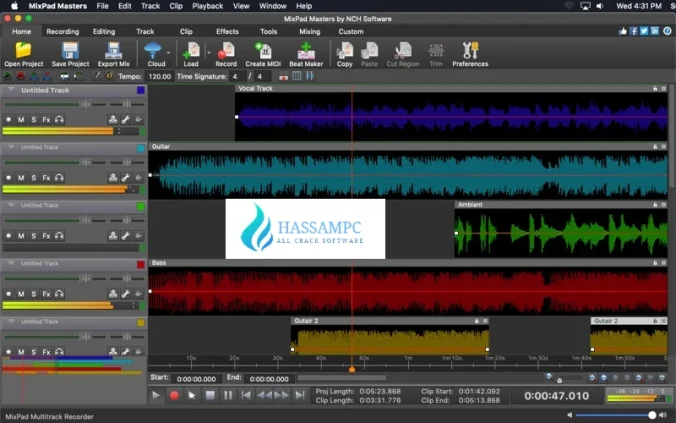Open the Fx effects of the Vocal track

click(x=46, y=119)
